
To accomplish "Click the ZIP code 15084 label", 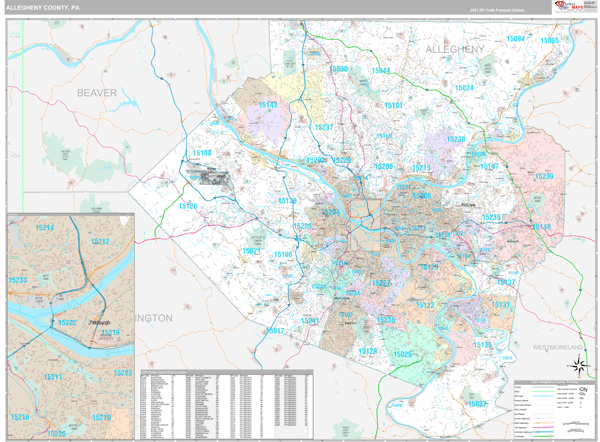I will pos(515,39).
